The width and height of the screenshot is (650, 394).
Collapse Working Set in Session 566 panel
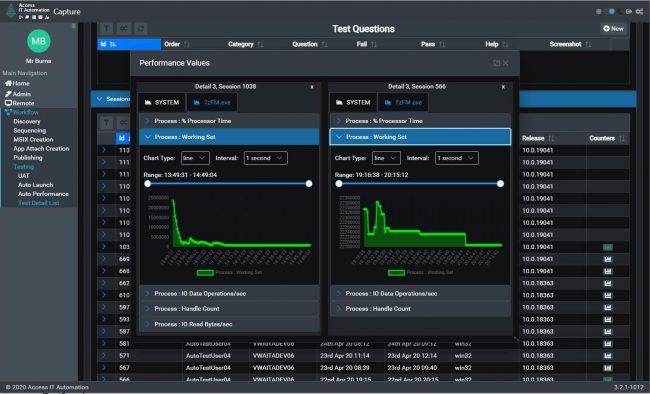(420, 137)
